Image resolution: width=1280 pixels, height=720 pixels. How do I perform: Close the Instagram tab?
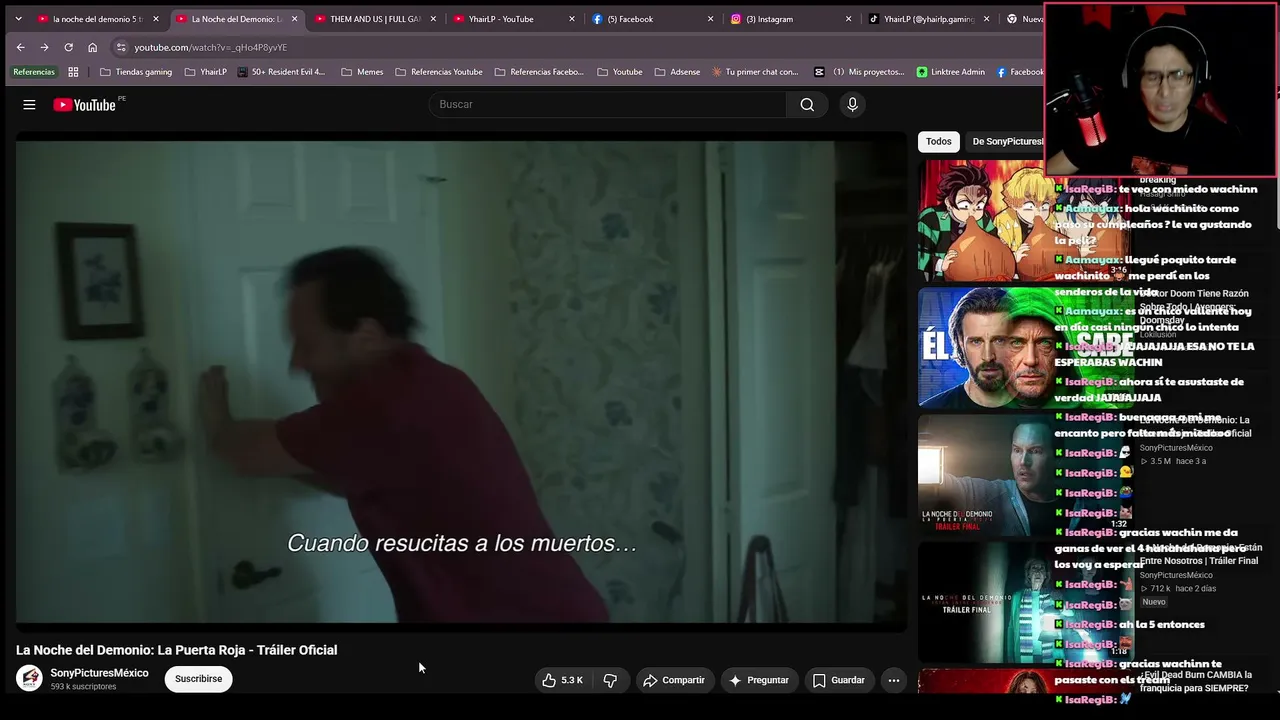(848, 19)
